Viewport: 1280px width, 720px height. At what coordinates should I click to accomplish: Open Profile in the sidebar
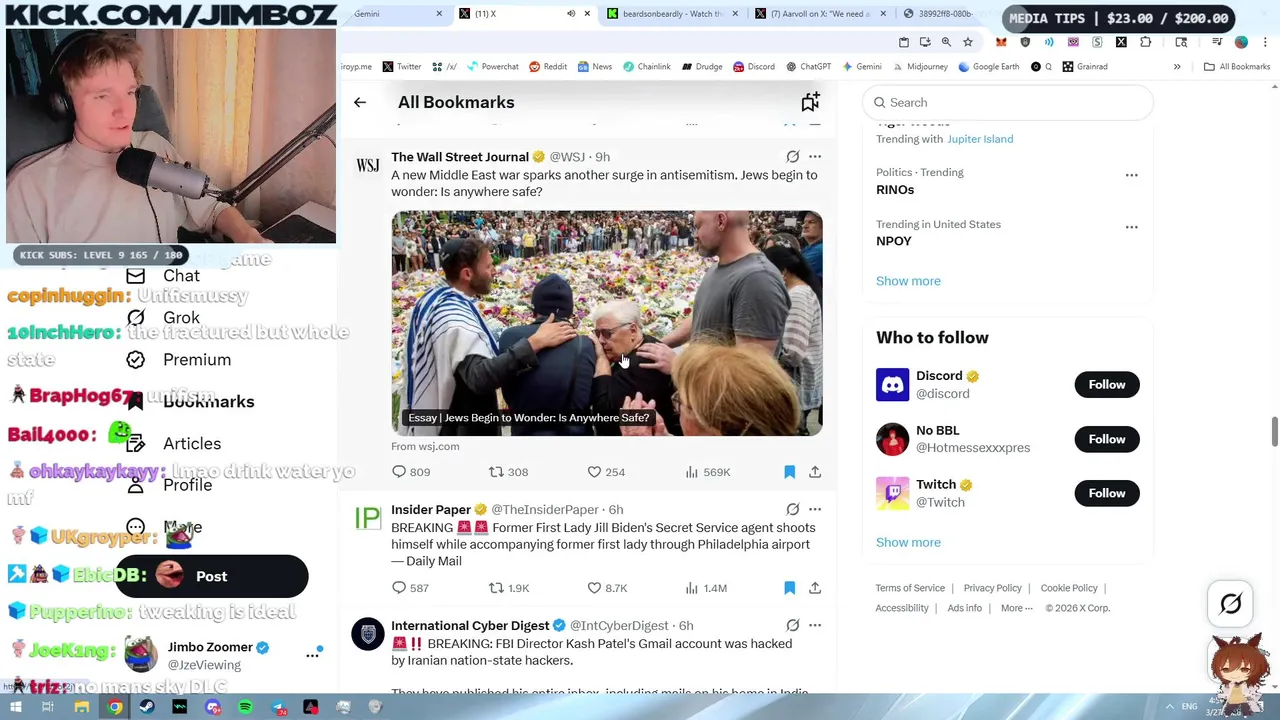(170, 485)
